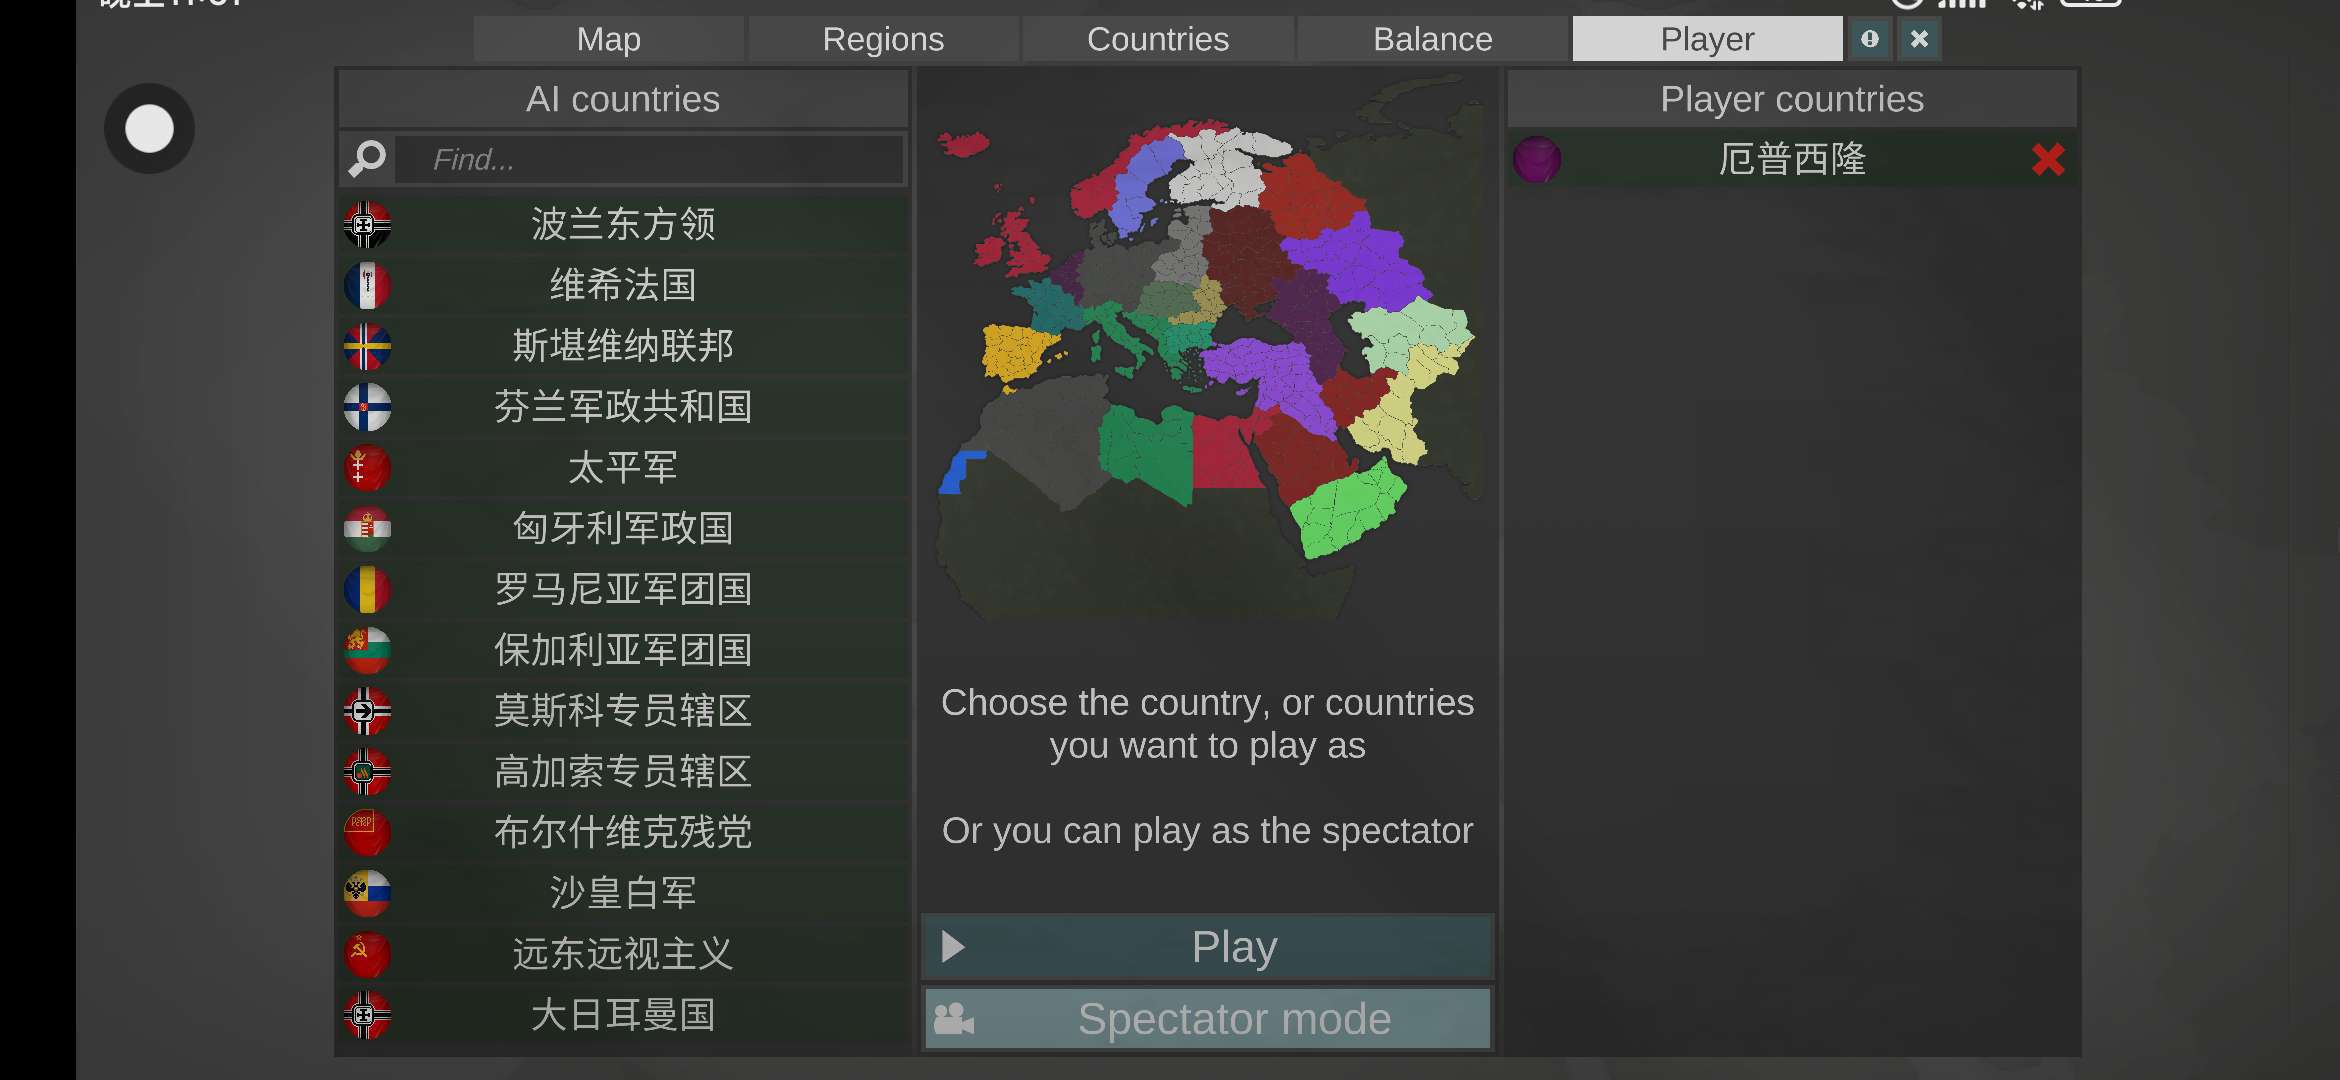Tap the floating white circle button
Viewport: 2340px width, 1080px height.
click(149, 129)
